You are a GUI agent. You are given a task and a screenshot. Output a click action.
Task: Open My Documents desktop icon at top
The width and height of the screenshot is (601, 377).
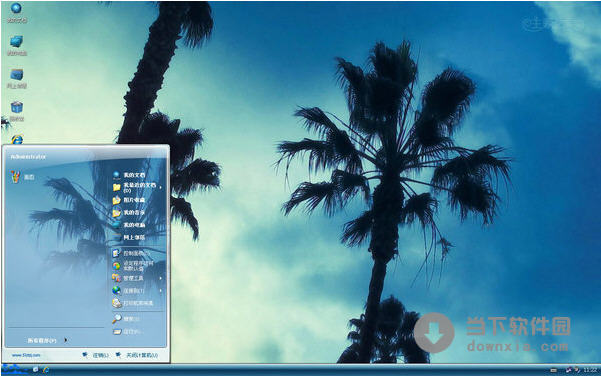coord(16,12)
